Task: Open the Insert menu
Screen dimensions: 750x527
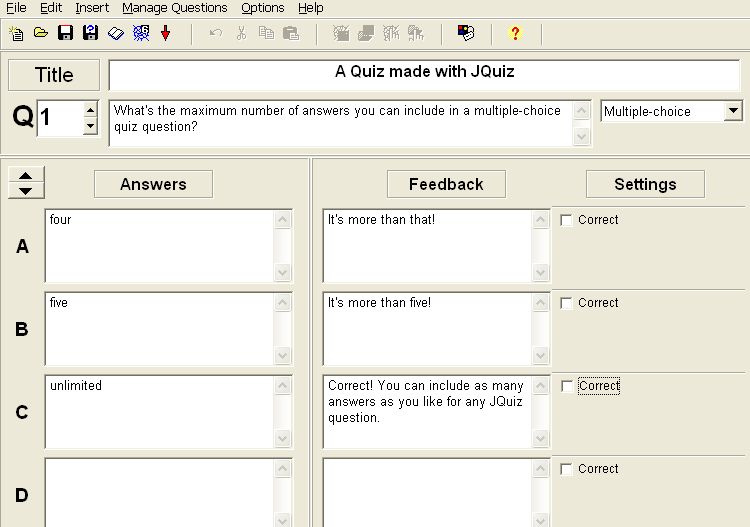Action: [92, 8]
